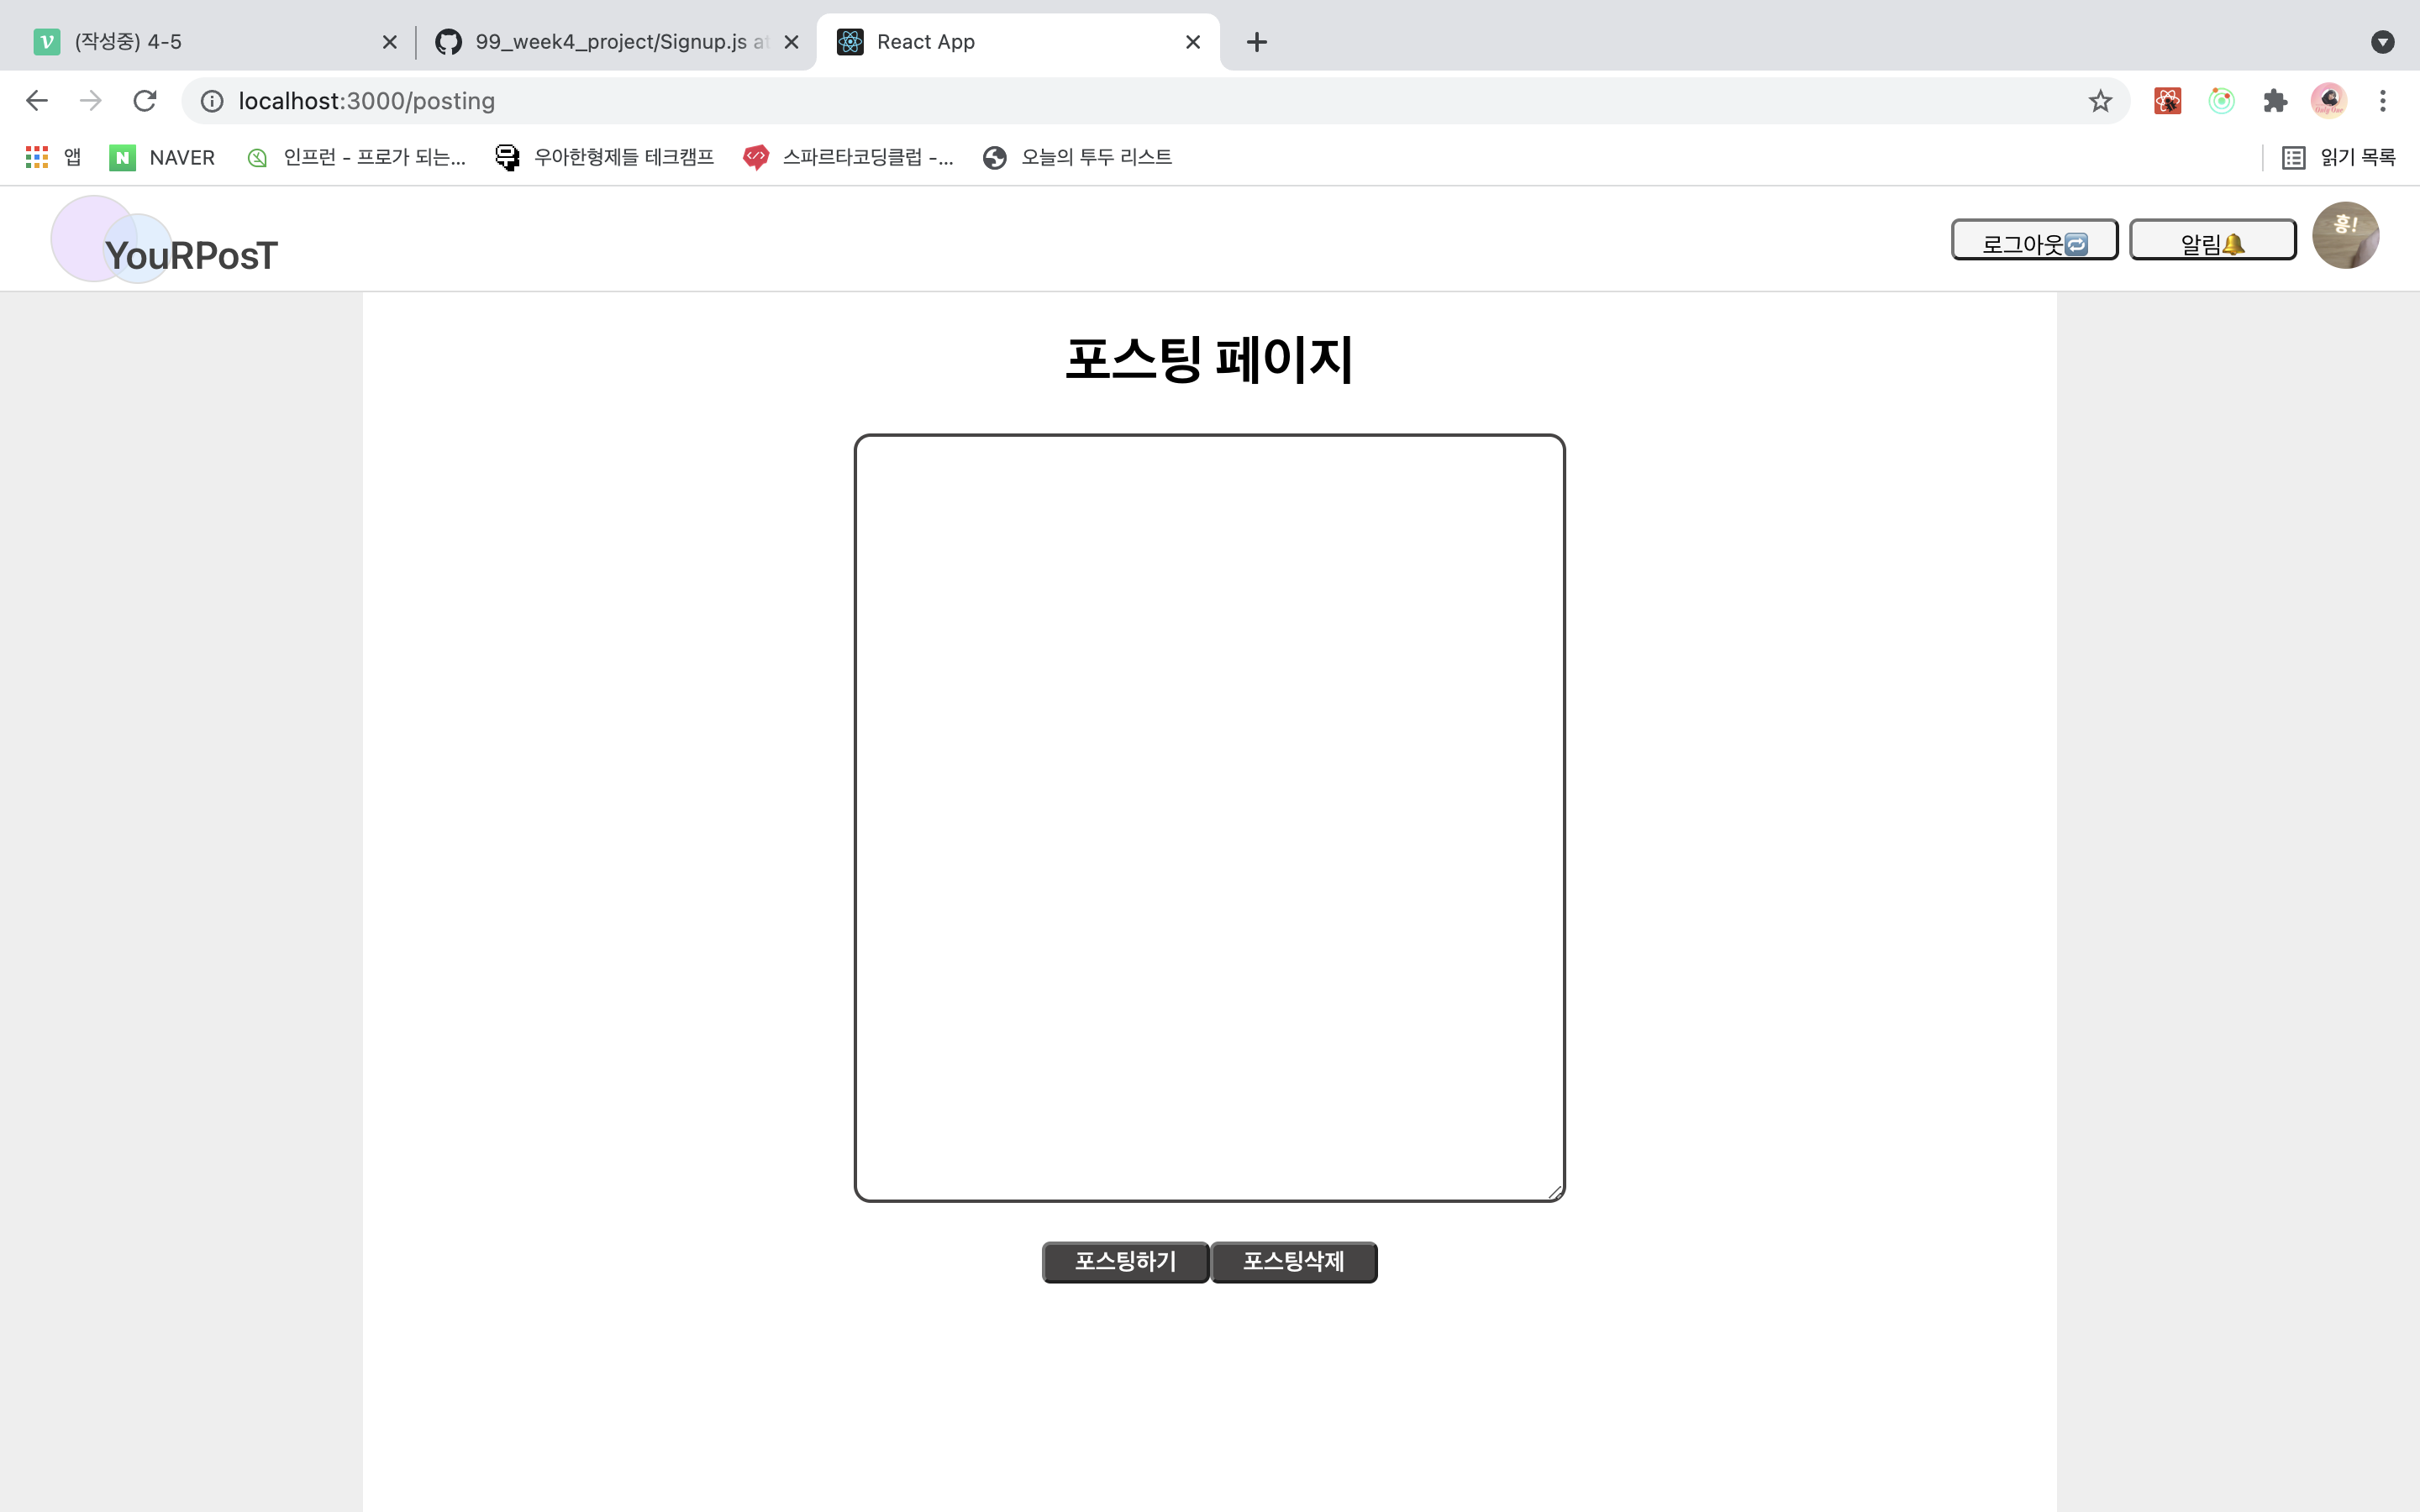The width and height of the screenshot is (2420, 1512).
Task: Click the user profile picture in header
Action: coord(2345,236)
